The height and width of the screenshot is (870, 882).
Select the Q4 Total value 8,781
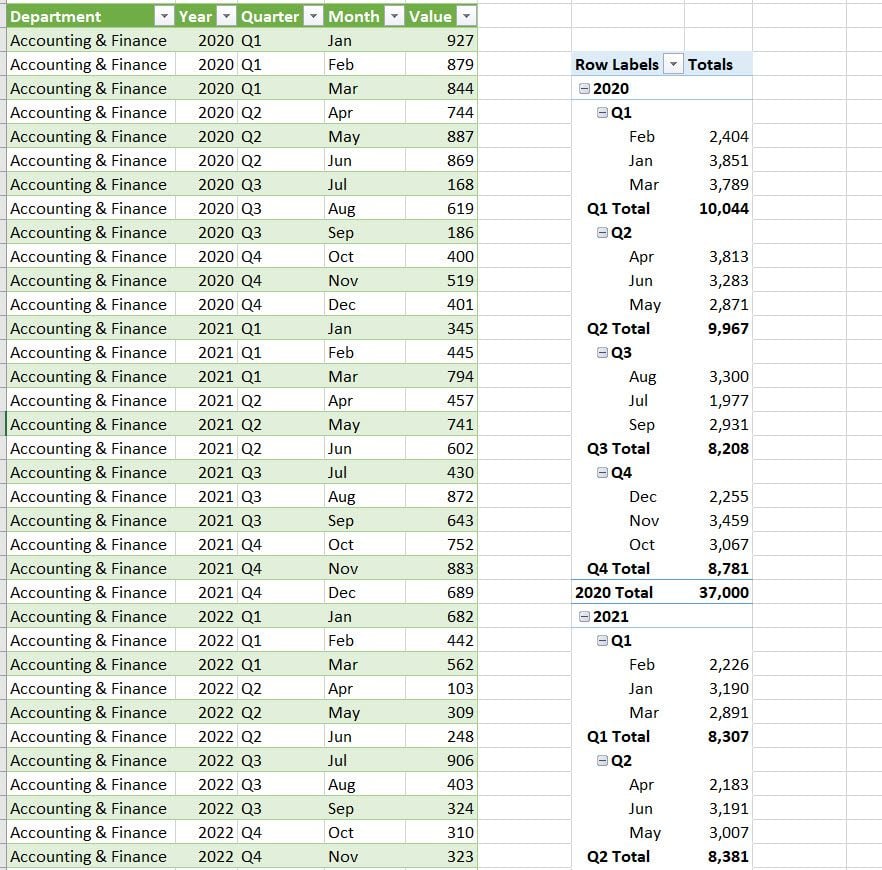coord(718,569)
